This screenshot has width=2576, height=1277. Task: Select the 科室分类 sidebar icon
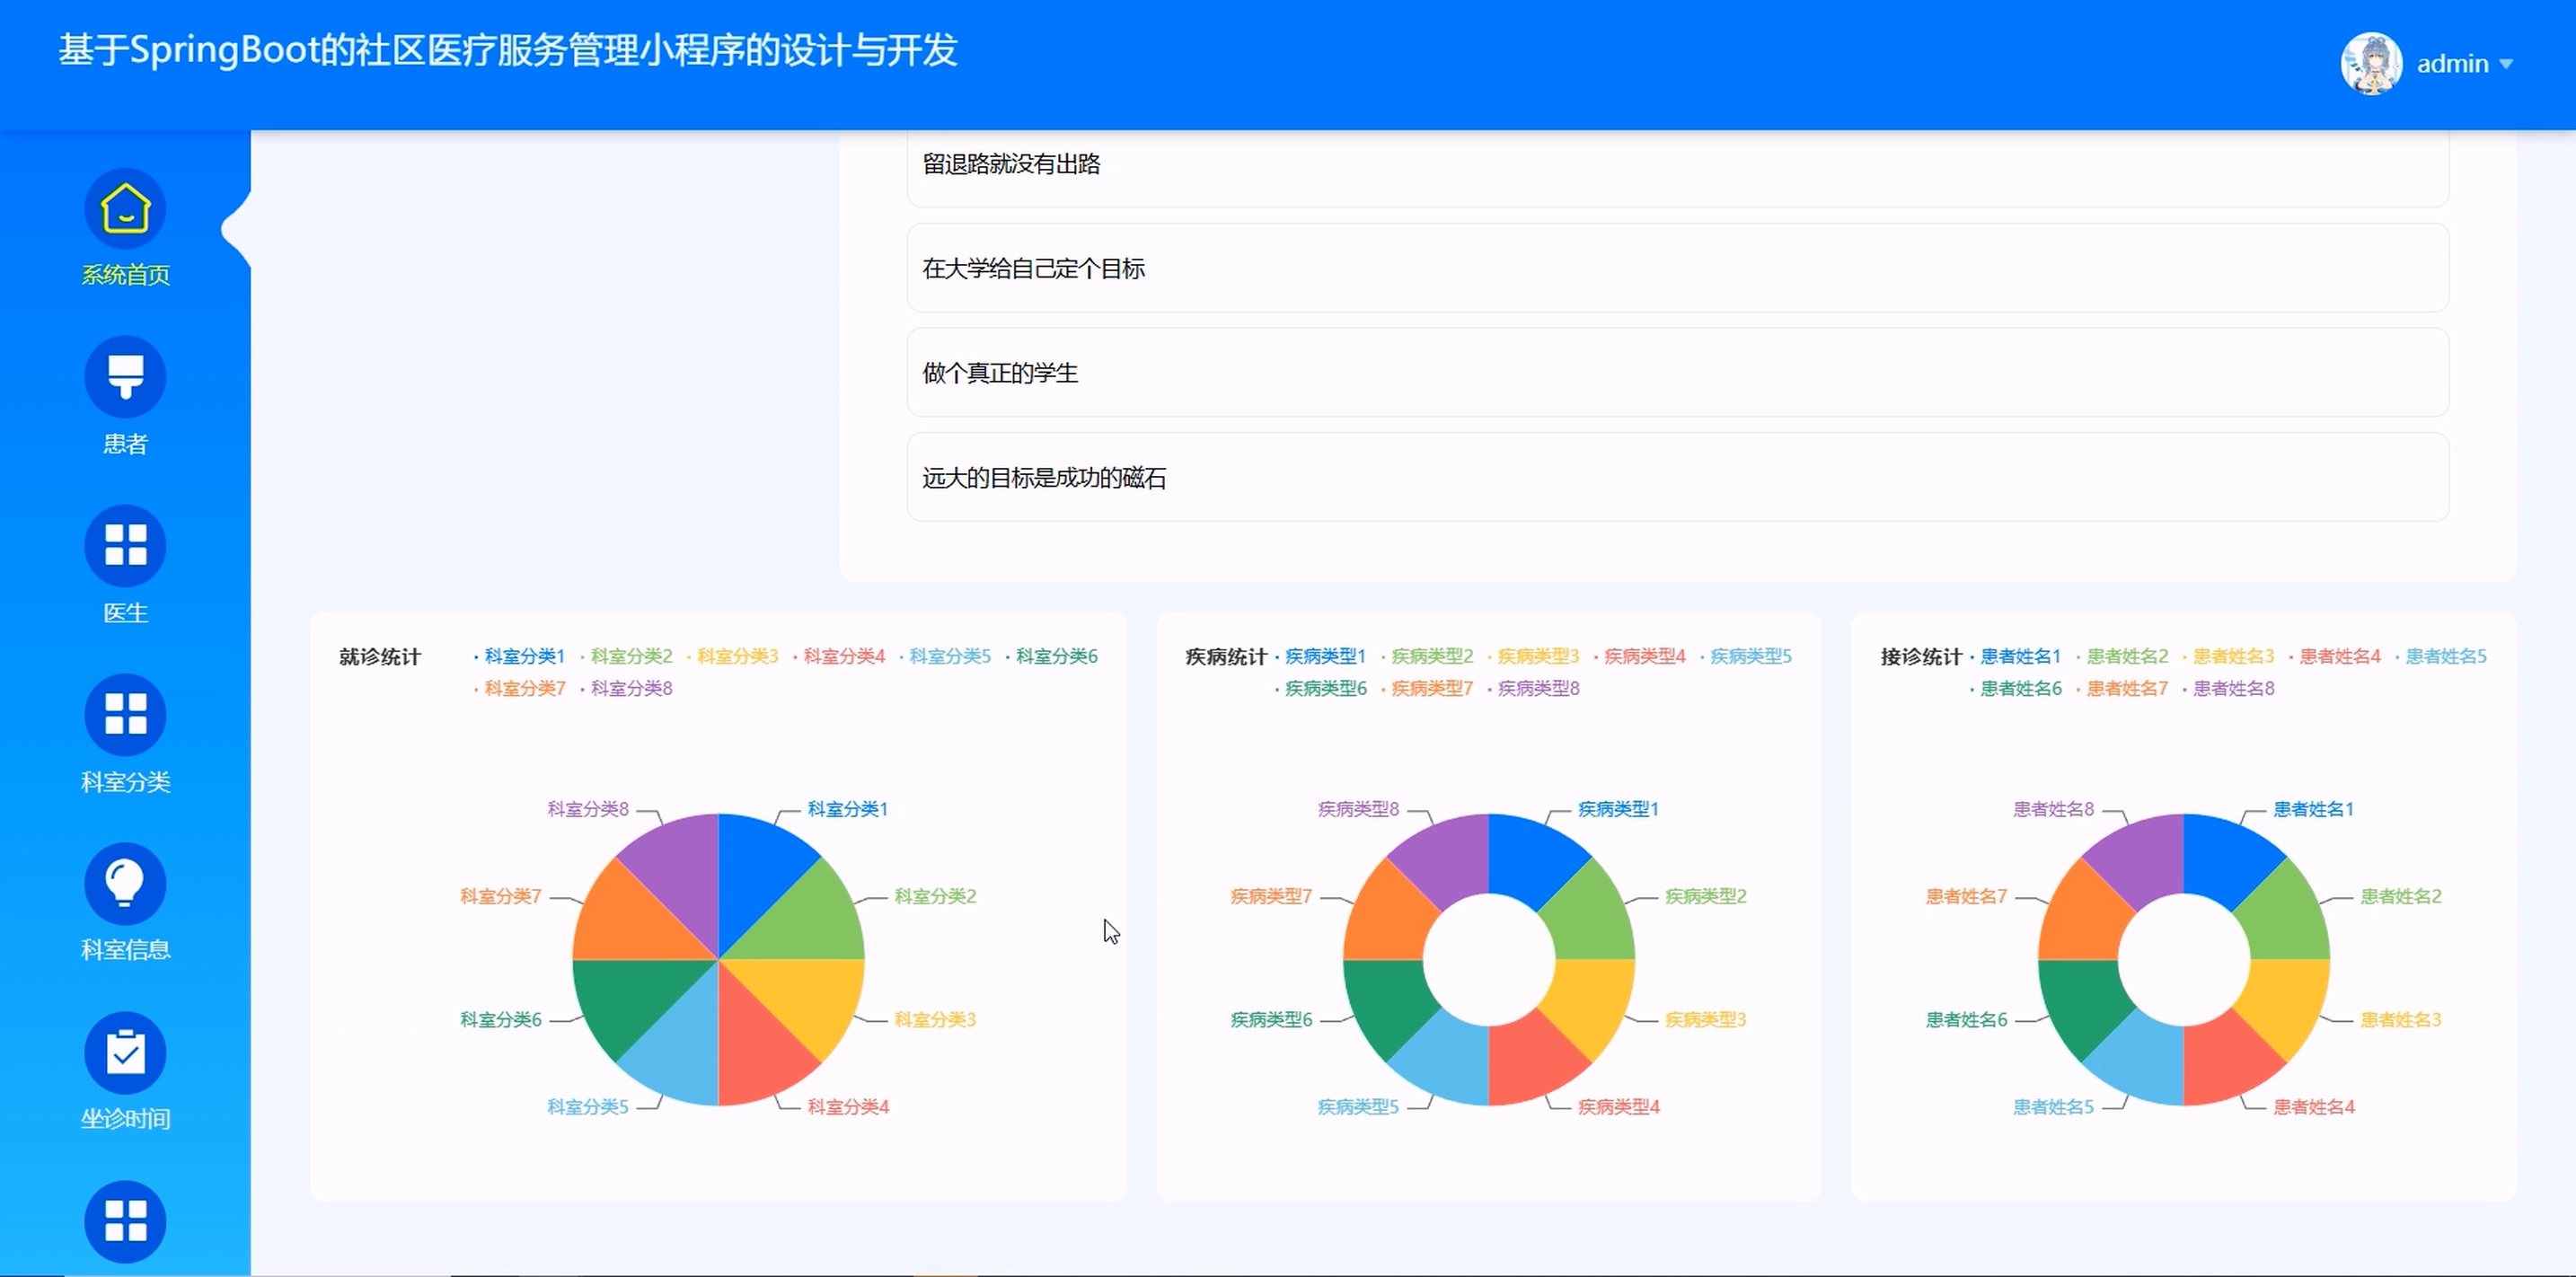[125, 714]
